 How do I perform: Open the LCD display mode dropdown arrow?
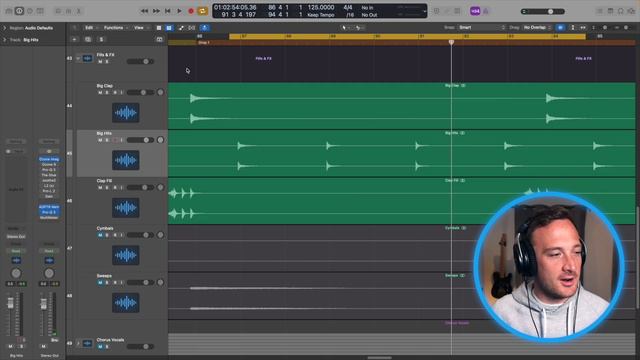[424, 11]
